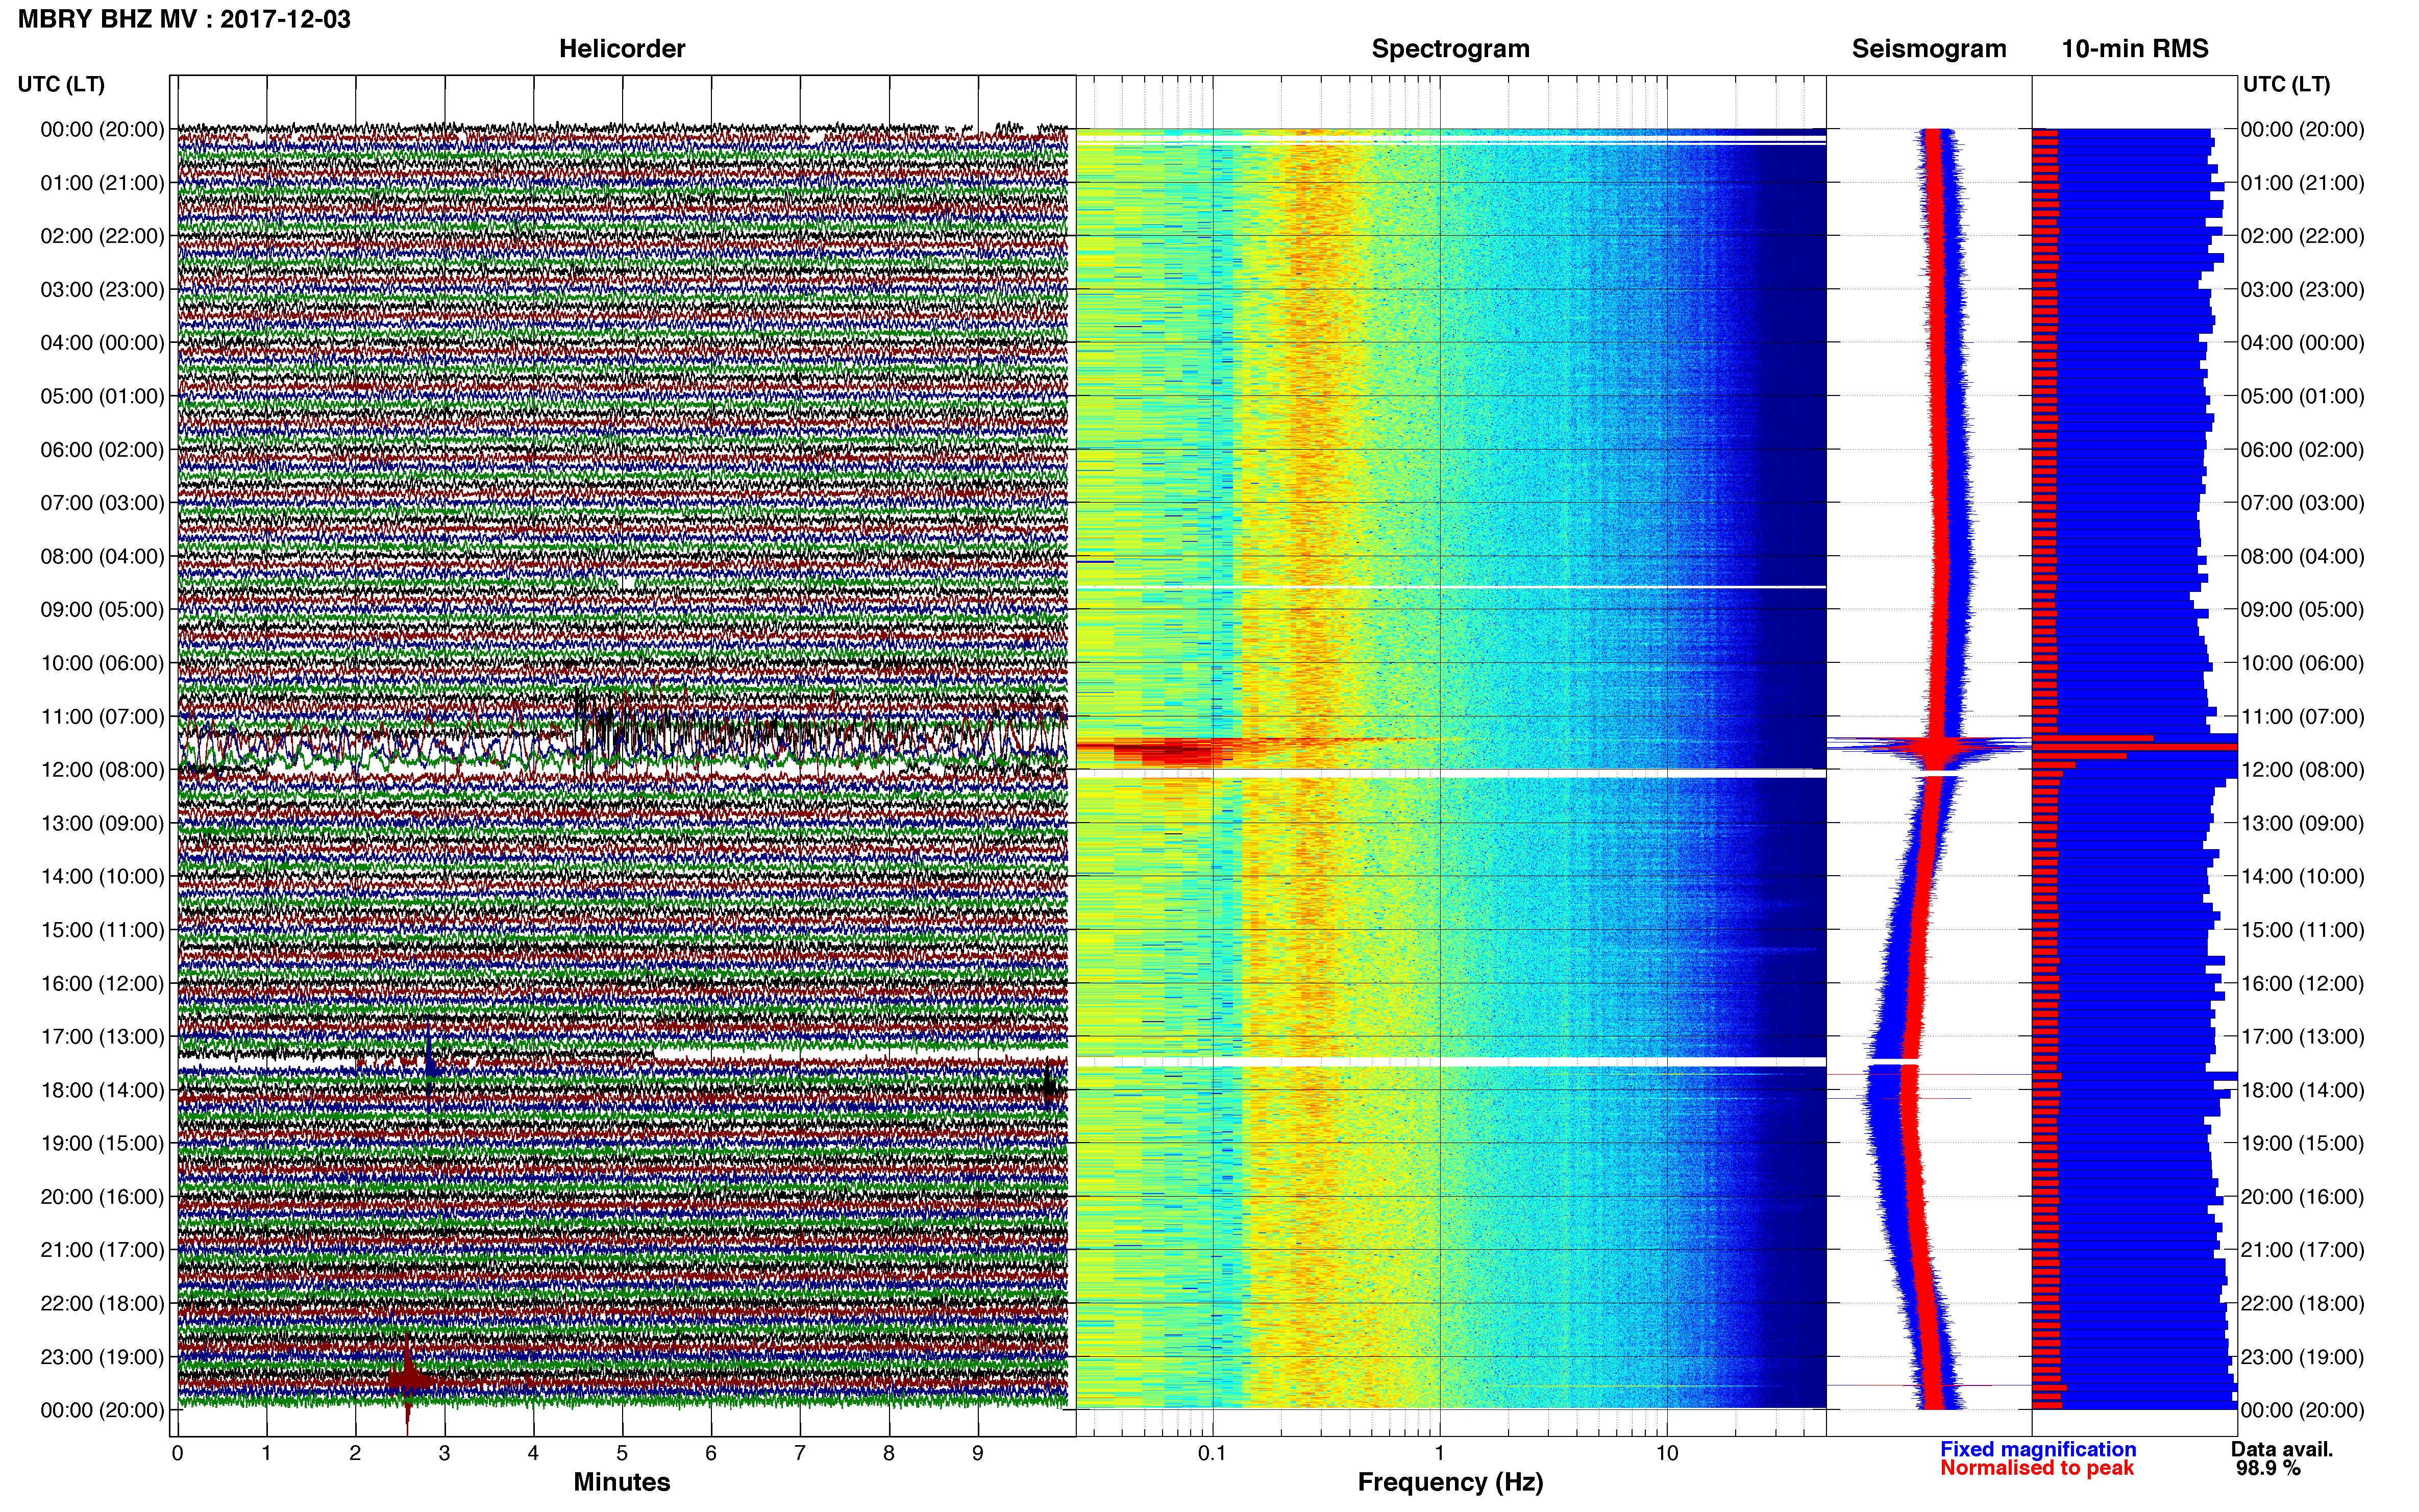Screen dimensions: 2419x1512
Task: Click the left time label '12:00 (08:00)'
Action: click(x=102, y=770)
